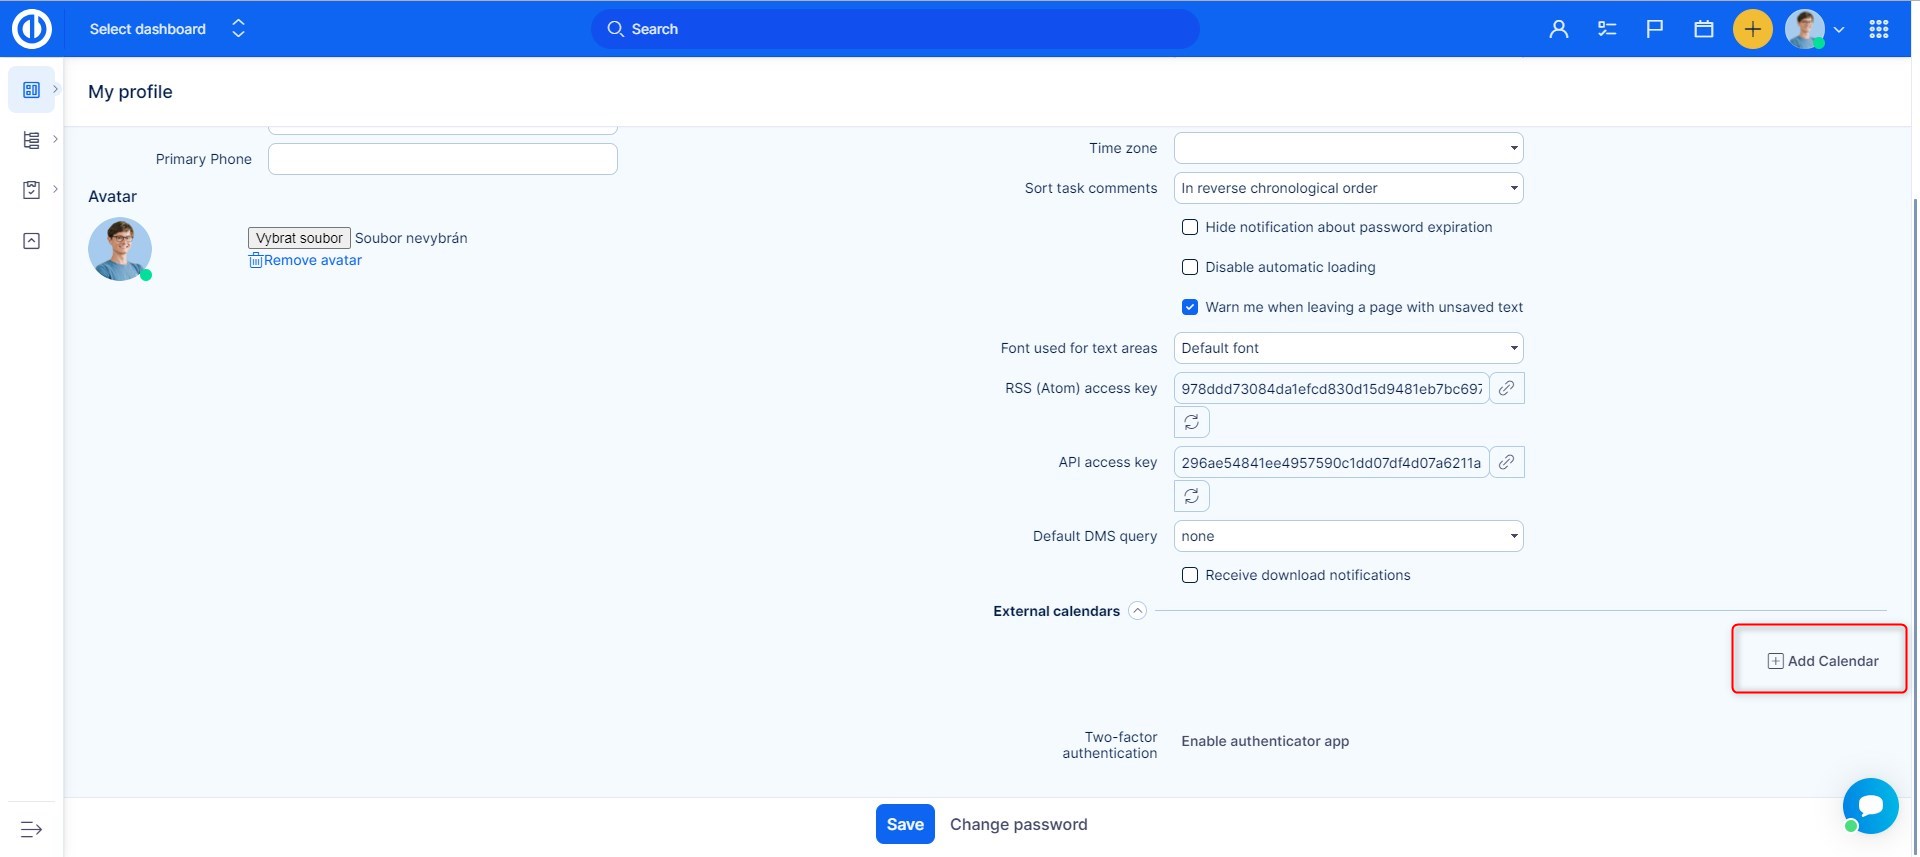This screenshot has width=1920, height=857.
Task: Open the chat support bubble
Action: (x=1870, y=805)
